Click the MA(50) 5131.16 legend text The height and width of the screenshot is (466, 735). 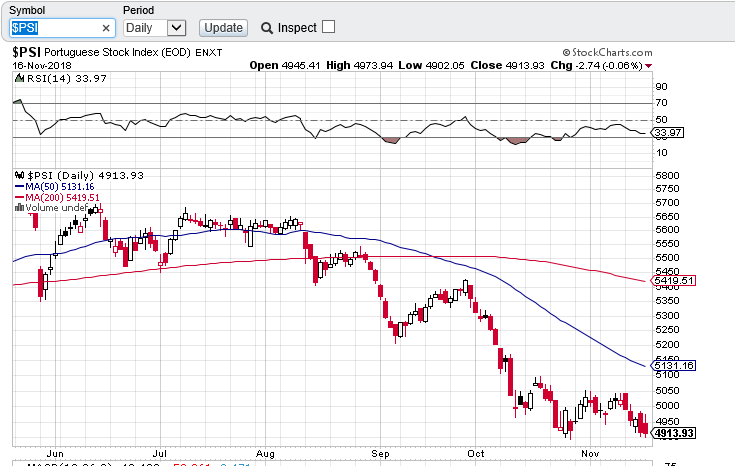[60, 187]
